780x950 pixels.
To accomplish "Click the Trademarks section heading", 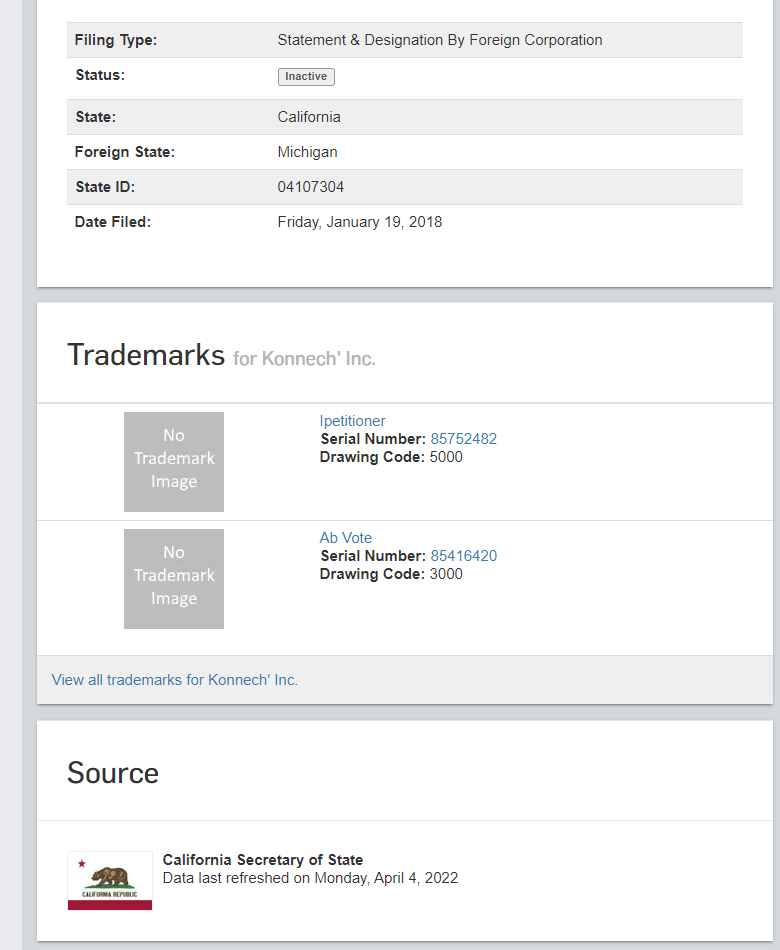I will (x=146, y=354).
